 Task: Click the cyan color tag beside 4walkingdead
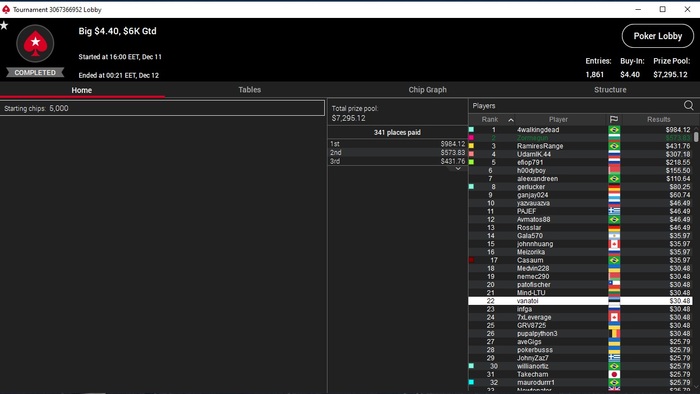click(x=471, y=129)
